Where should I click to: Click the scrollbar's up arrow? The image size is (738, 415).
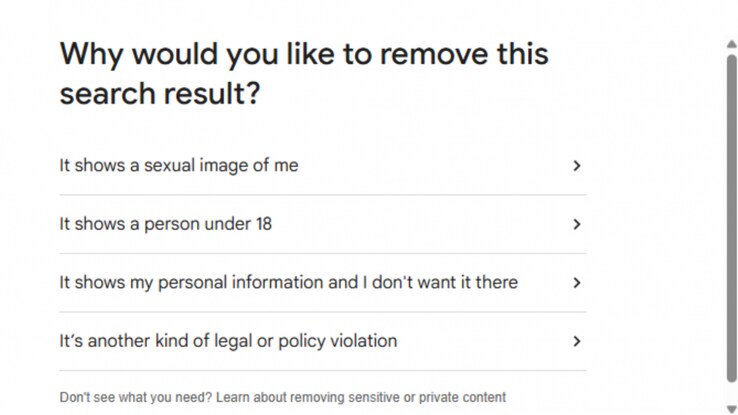click(731, 44)
